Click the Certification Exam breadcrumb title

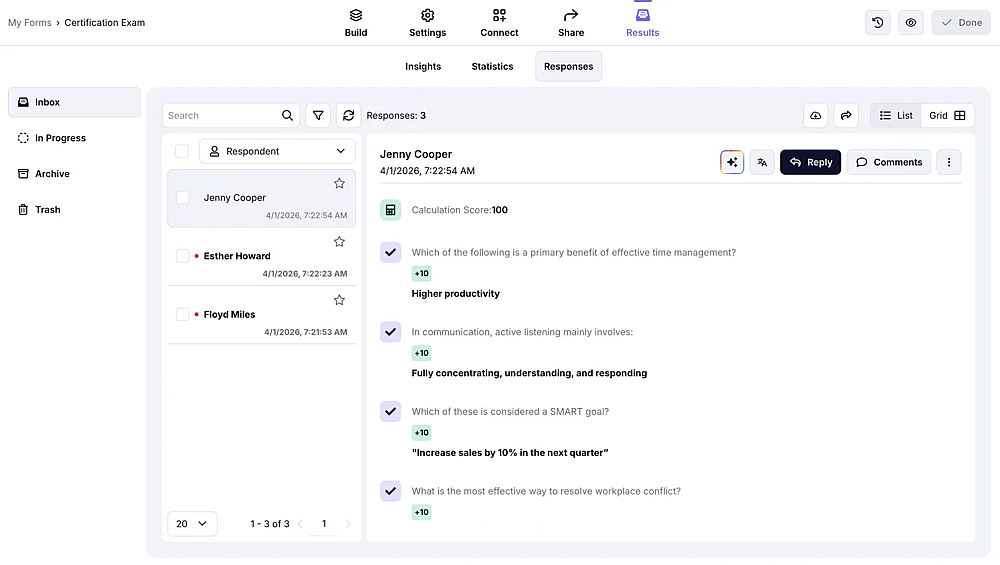[x=105, y=22]
